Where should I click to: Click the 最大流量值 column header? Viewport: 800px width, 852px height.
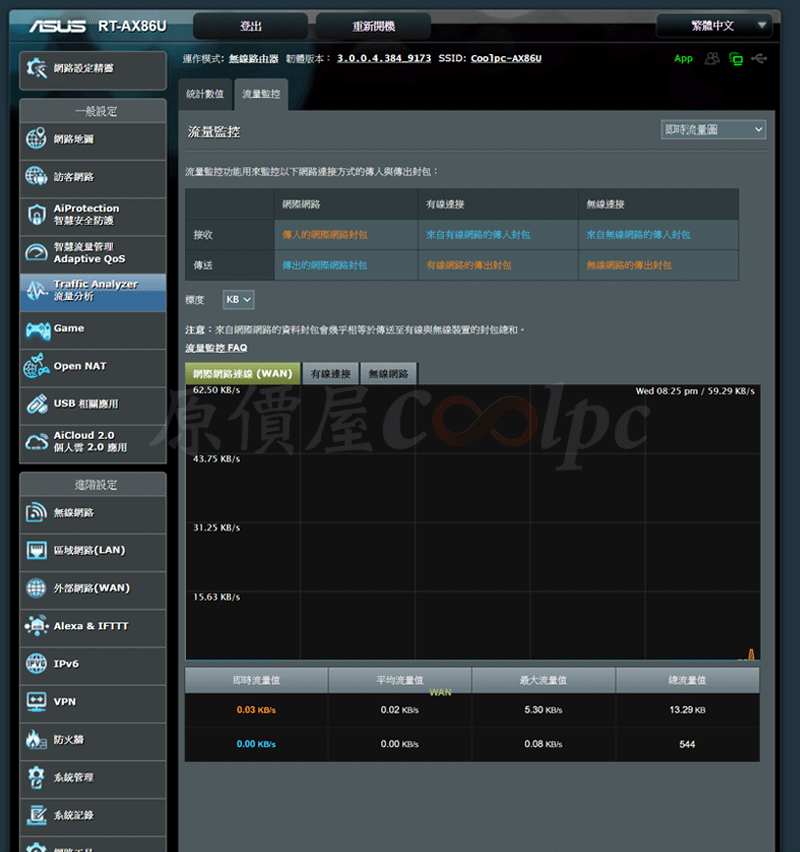tap(543, 680)
